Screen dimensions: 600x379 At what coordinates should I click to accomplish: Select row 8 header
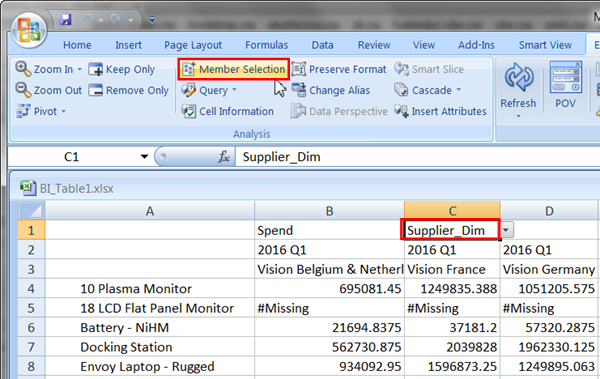[x=31, y=366]
